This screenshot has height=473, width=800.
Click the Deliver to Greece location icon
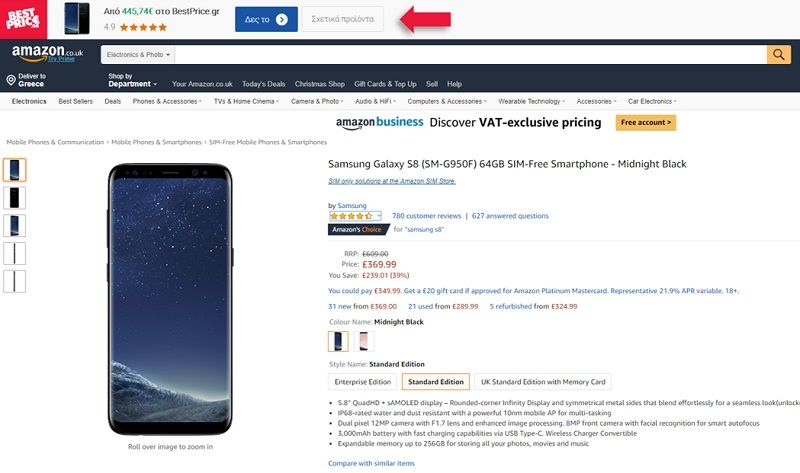pyautogui.click(x=11, y=80)
